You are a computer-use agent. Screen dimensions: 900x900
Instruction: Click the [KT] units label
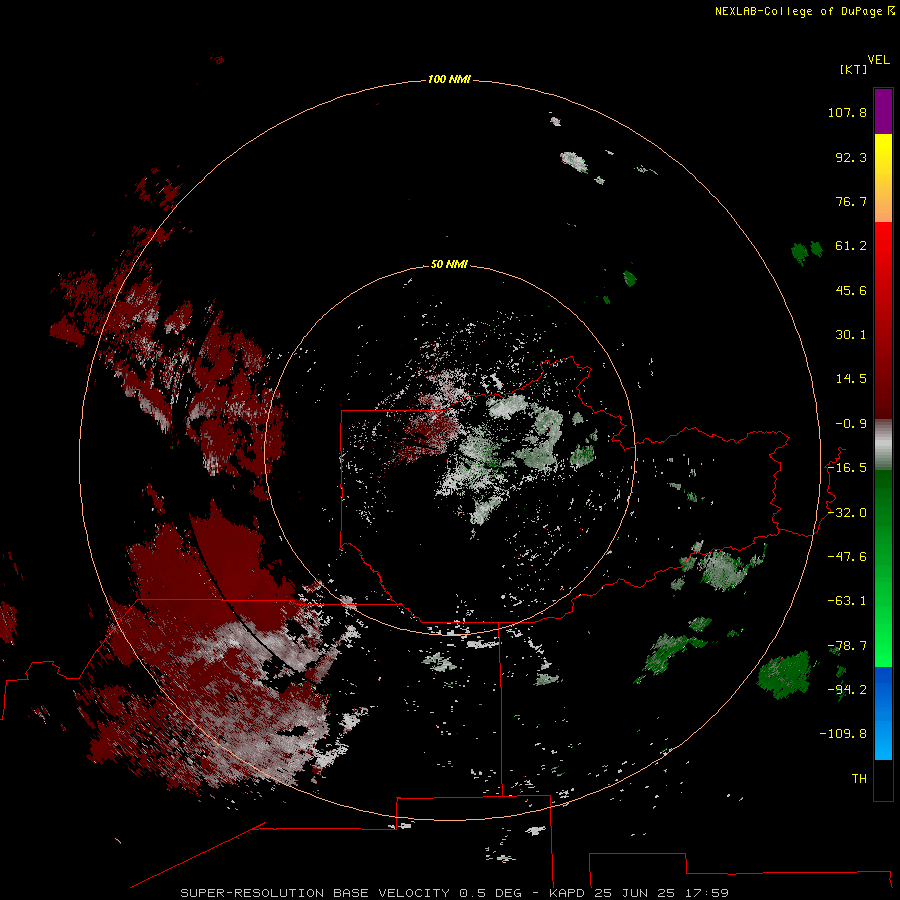853,70
